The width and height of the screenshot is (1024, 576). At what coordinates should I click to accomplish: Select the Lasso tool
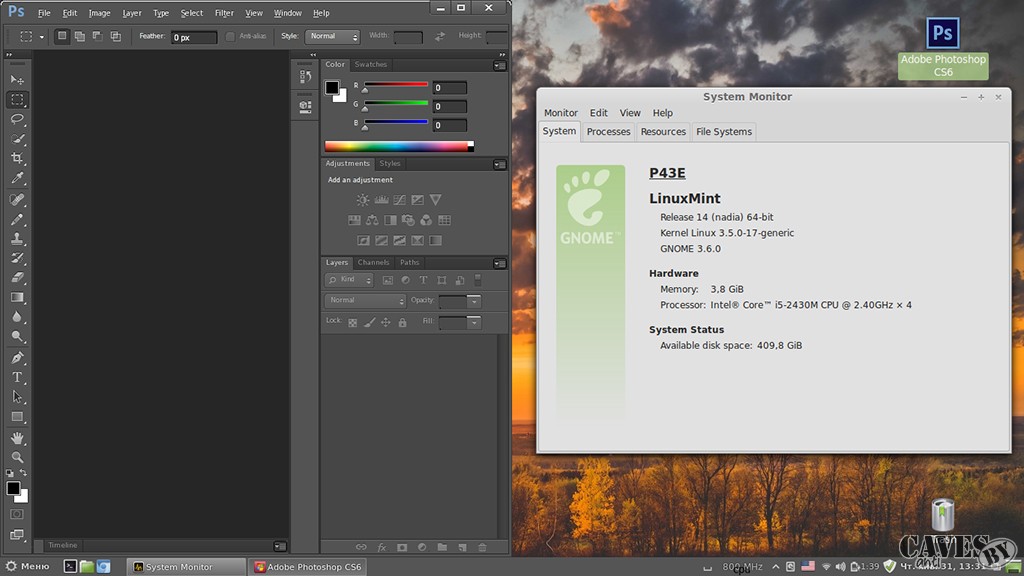tap(17, 120)
